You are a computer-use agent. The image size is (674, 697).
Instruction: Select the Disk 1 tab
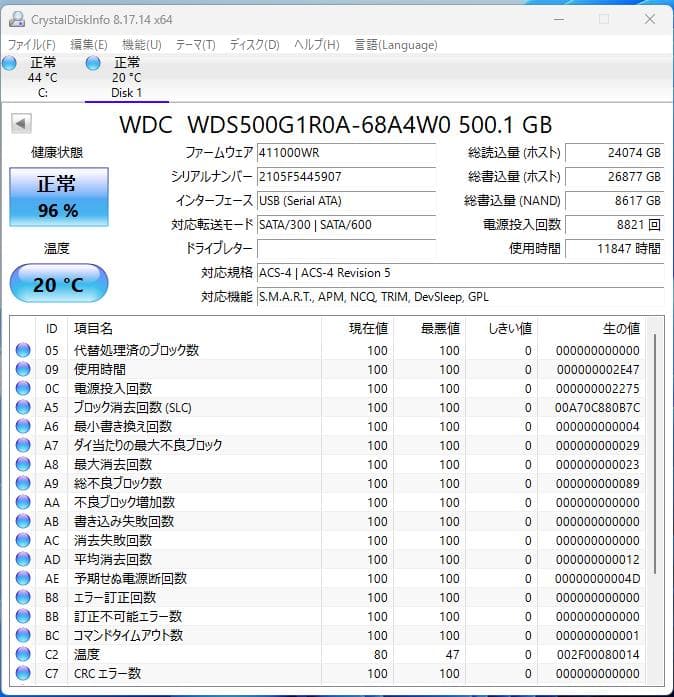tap(127, 77)
